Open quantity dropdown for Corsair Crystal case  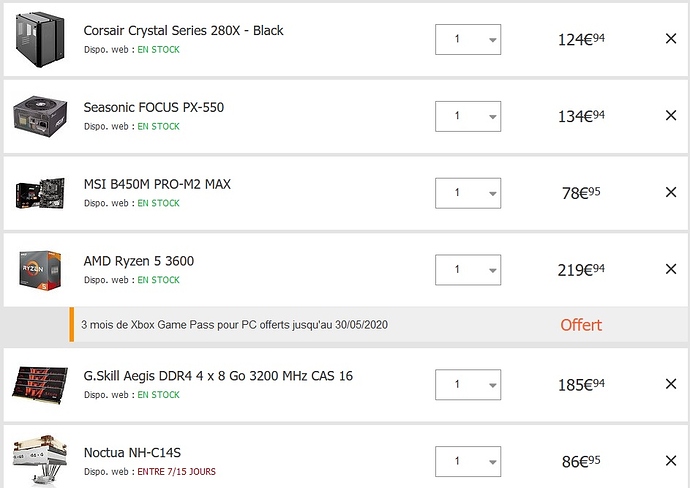click(467, 40)
